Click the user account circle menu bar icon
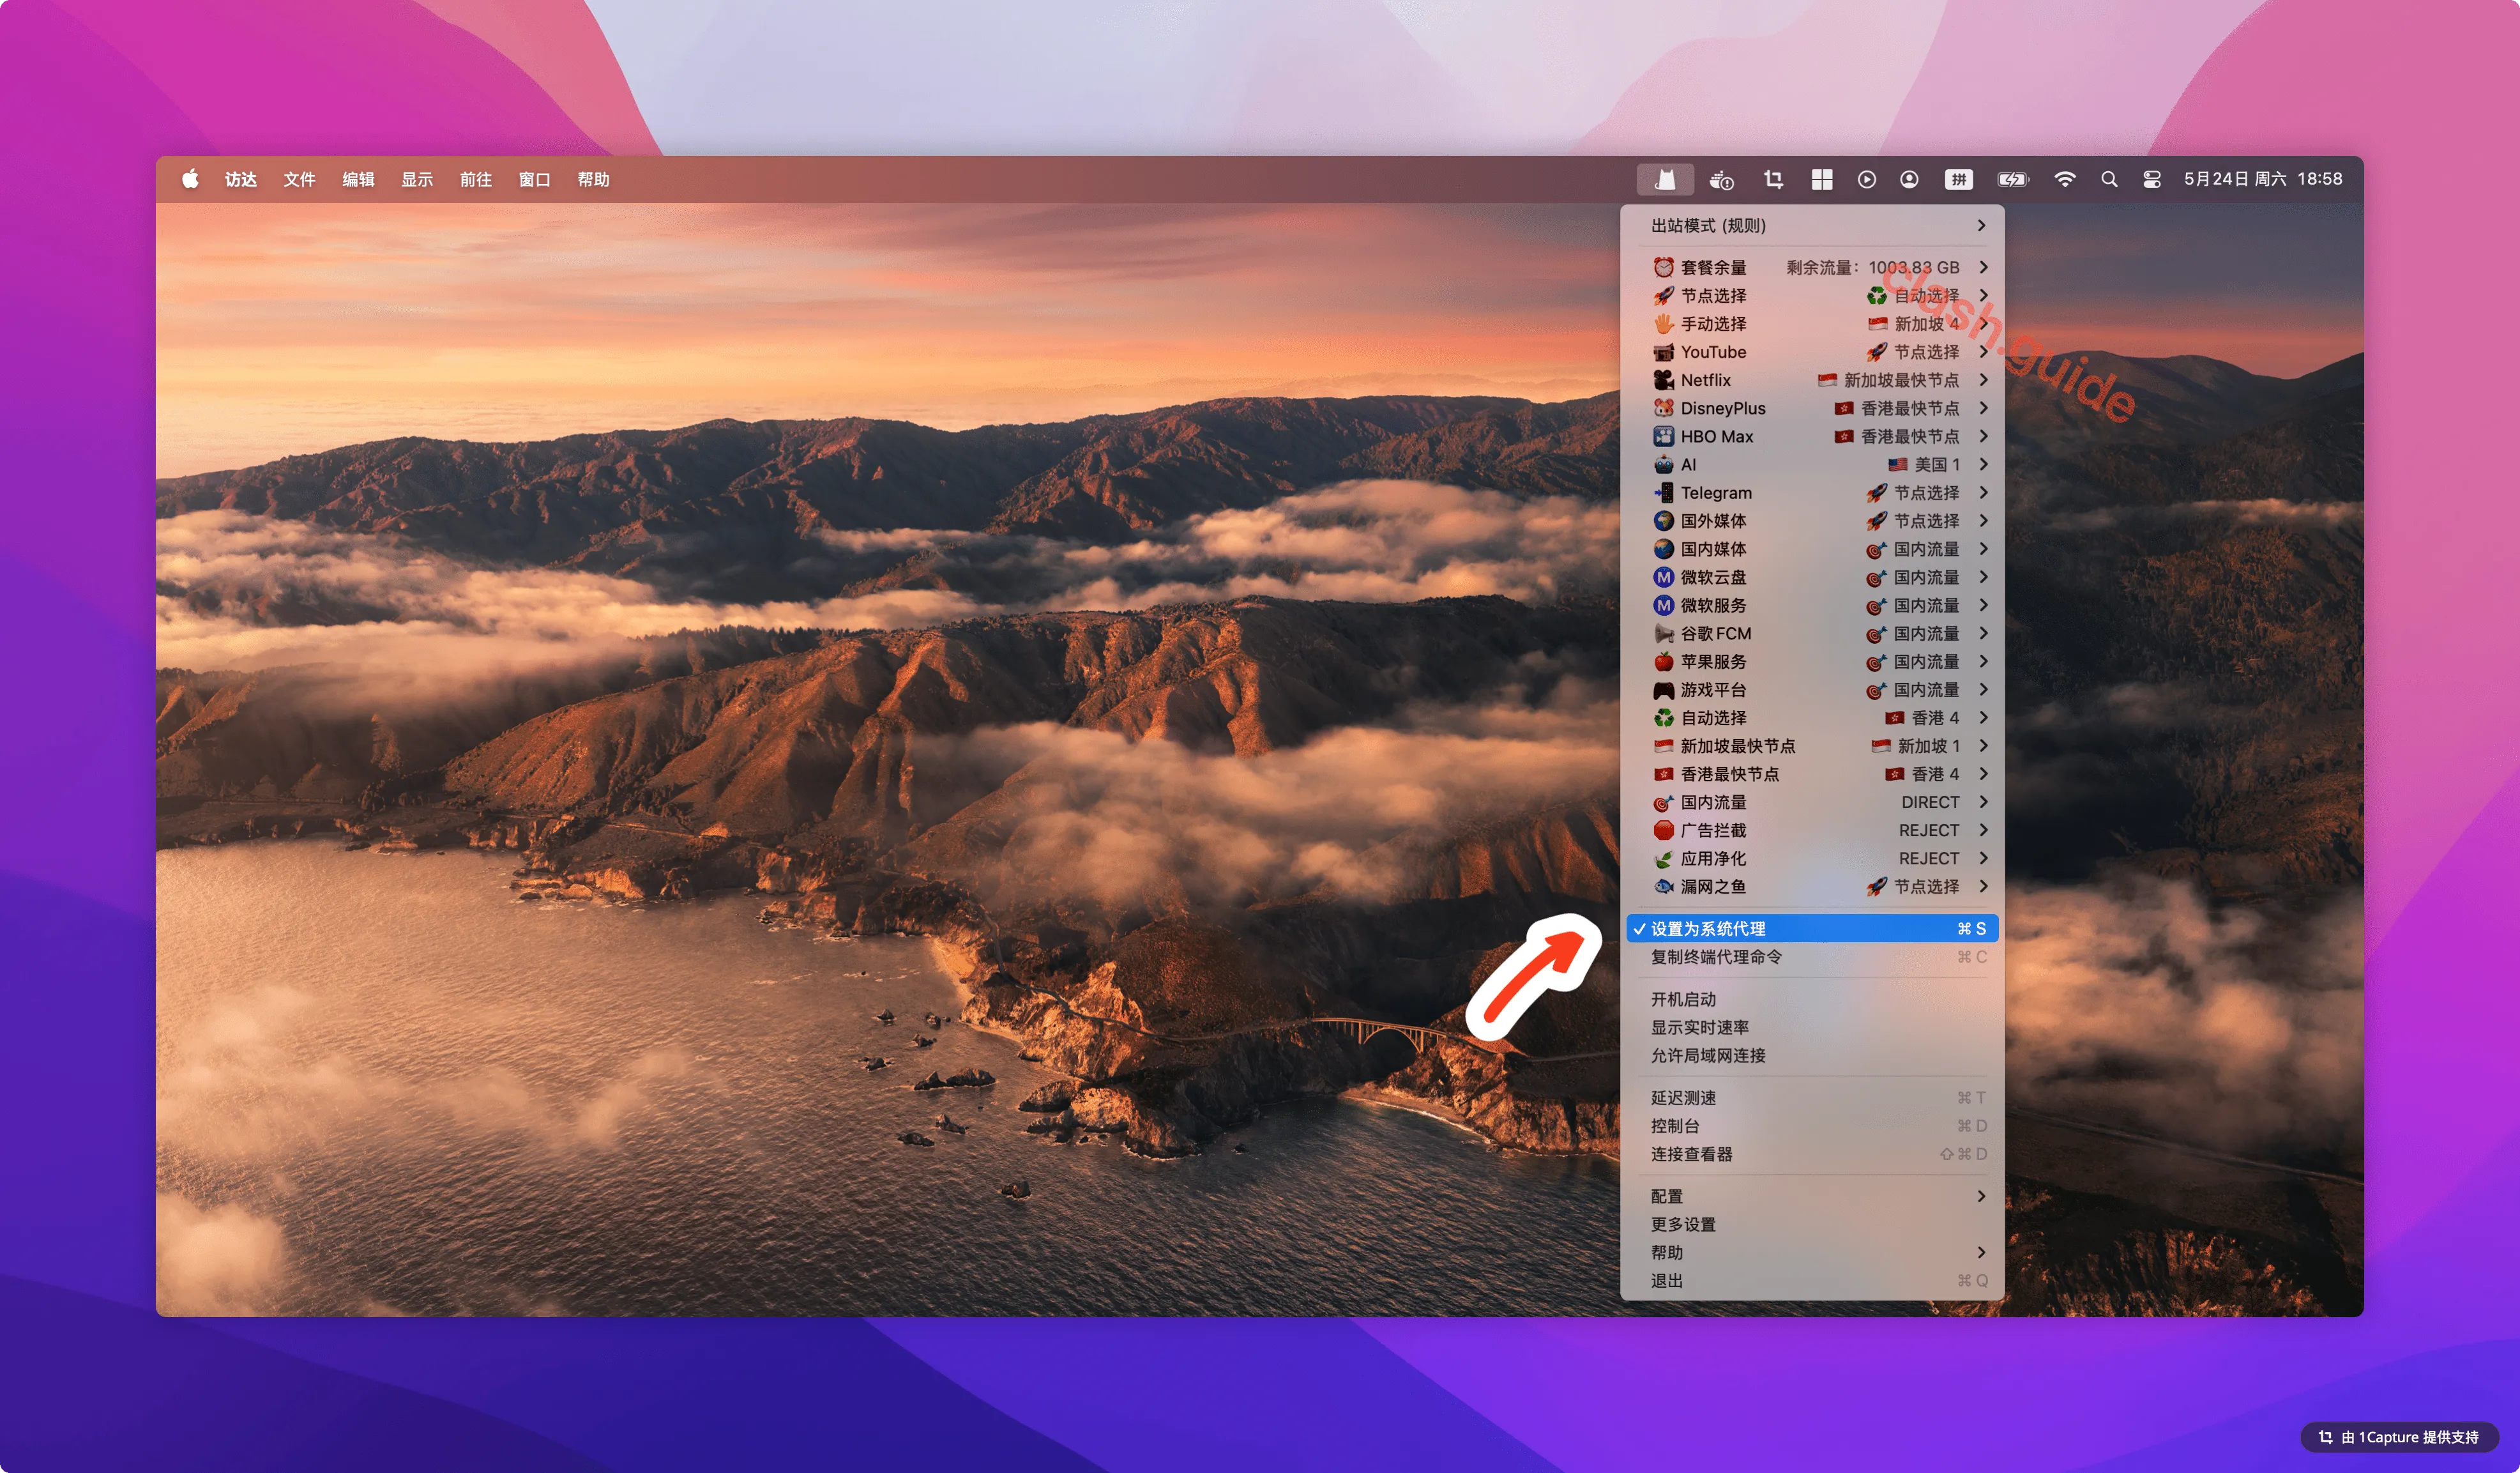 1909,179
